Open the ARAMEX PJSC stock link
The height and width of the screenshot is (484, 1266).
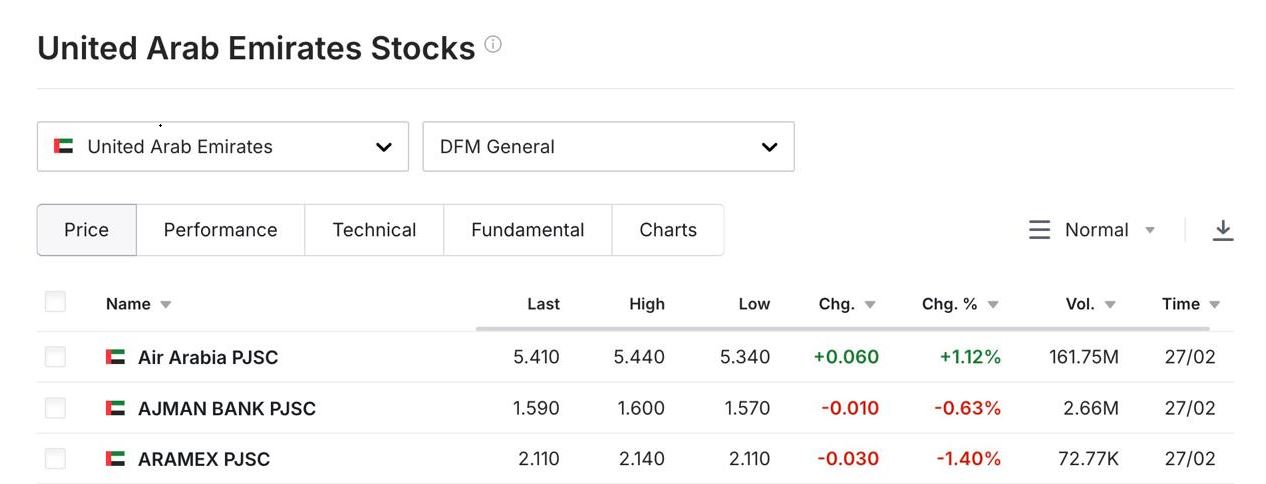(204, 459)
